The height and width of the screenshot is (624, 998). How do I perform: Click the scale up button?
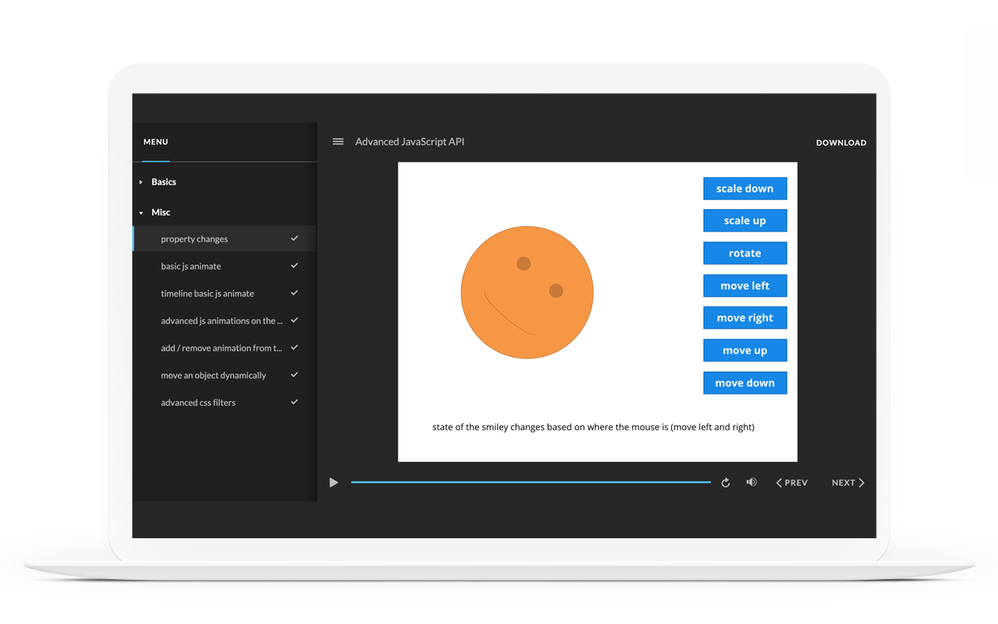point(745,220)
